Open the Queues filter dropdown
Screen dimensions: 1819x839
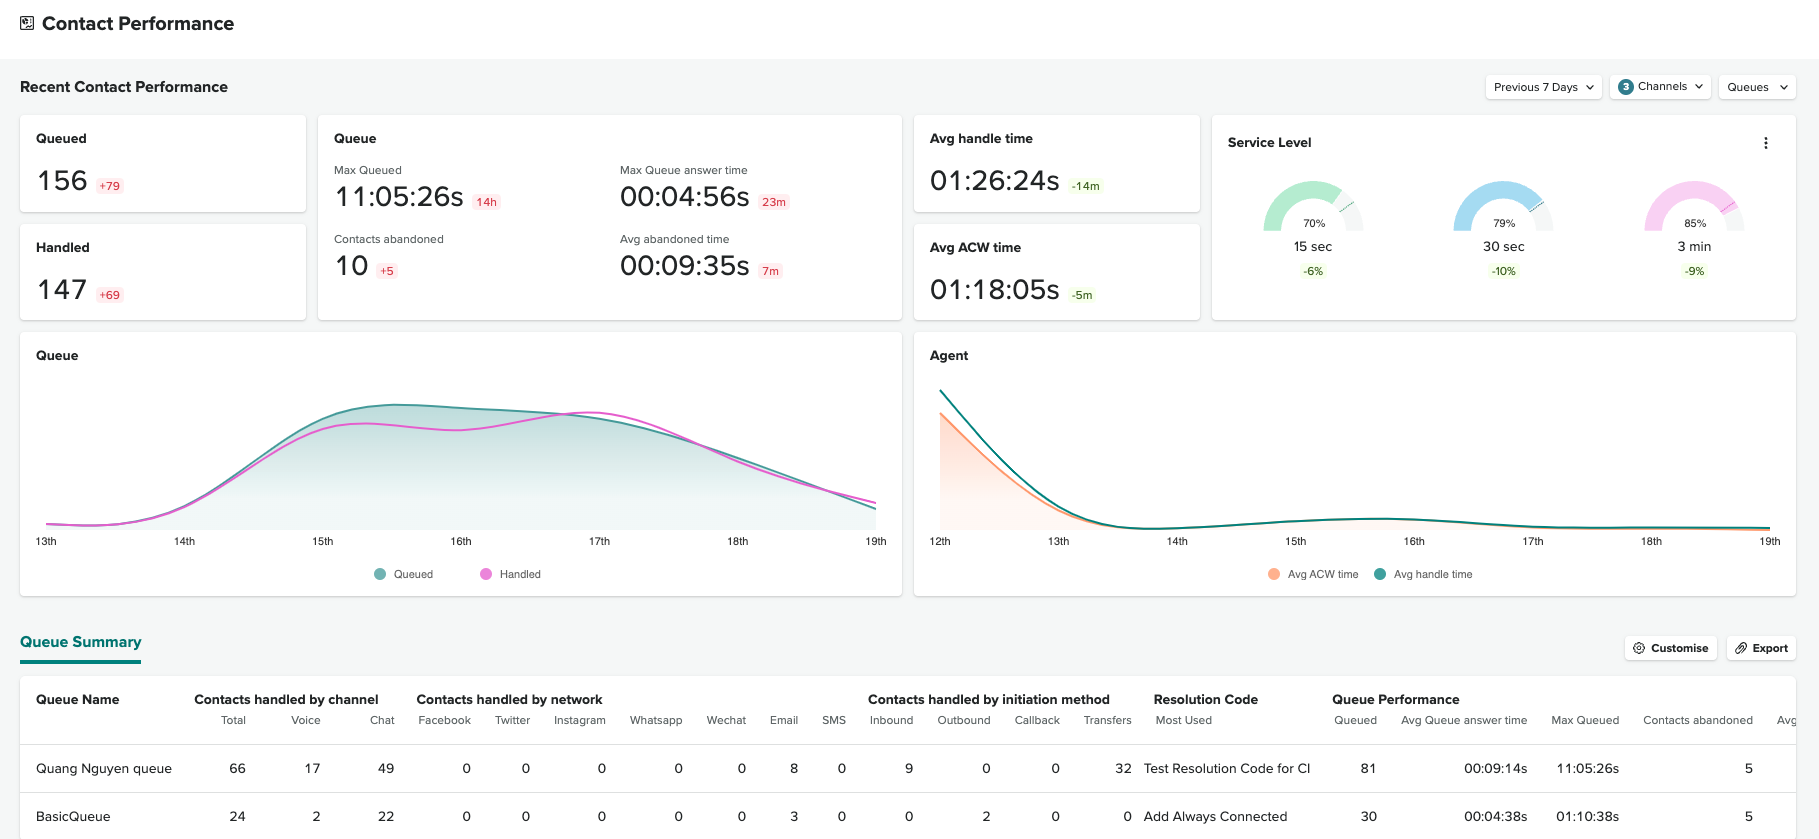tap(1757, 87)
